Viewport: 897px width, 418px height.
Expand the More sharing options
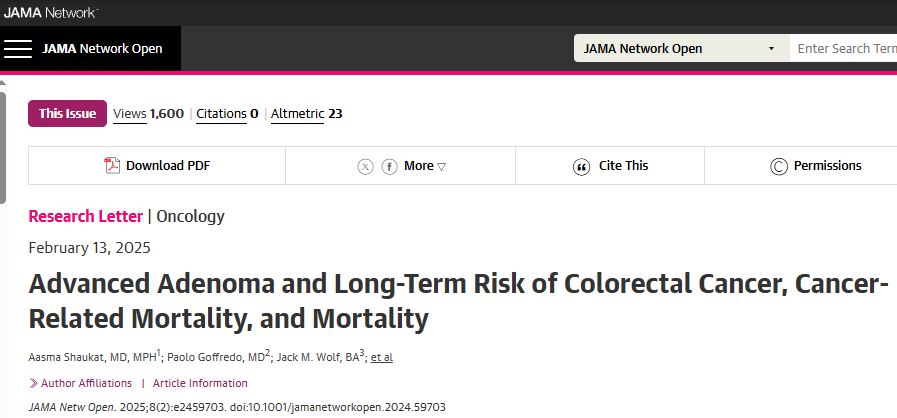point(424,166)
